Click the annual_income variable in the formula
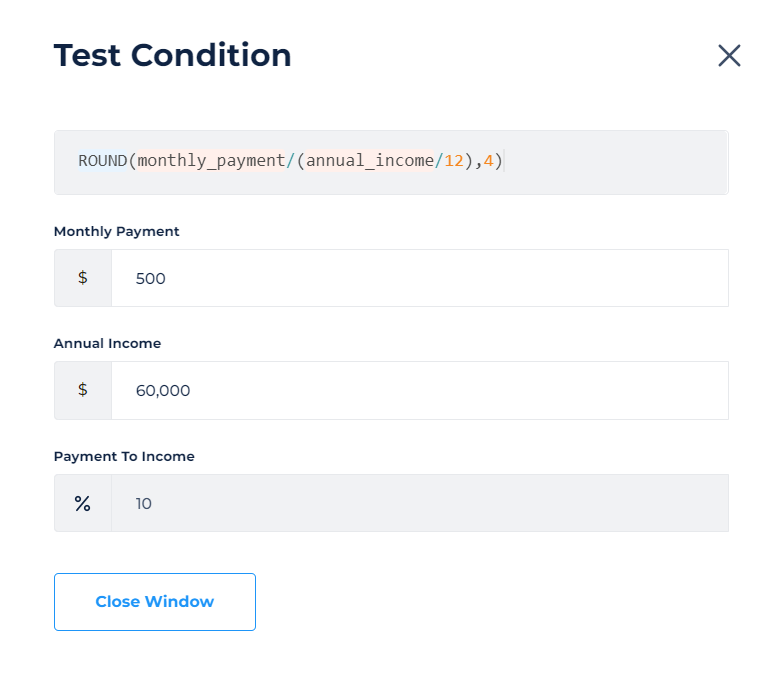The width and height of the screenshot is (780, 680). tap(368, 161)
